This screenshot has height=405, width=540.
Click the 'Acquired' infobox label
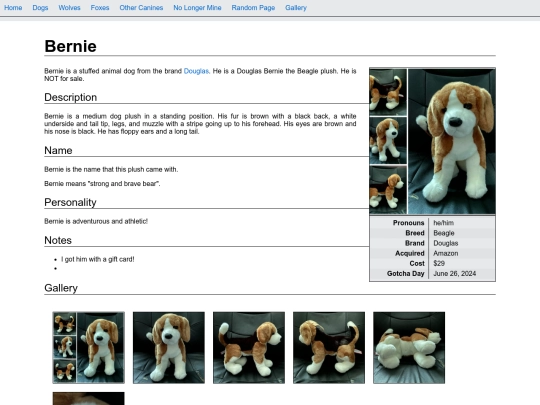[409, 253]
